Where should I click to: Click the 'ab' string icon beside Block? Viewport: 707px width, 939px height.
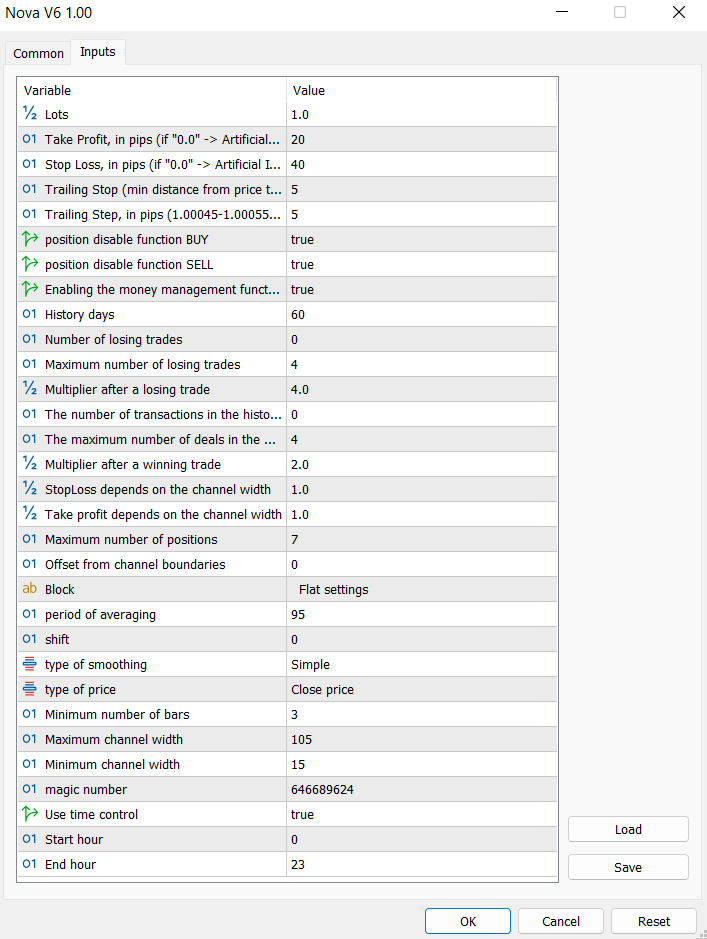(30, 590)
